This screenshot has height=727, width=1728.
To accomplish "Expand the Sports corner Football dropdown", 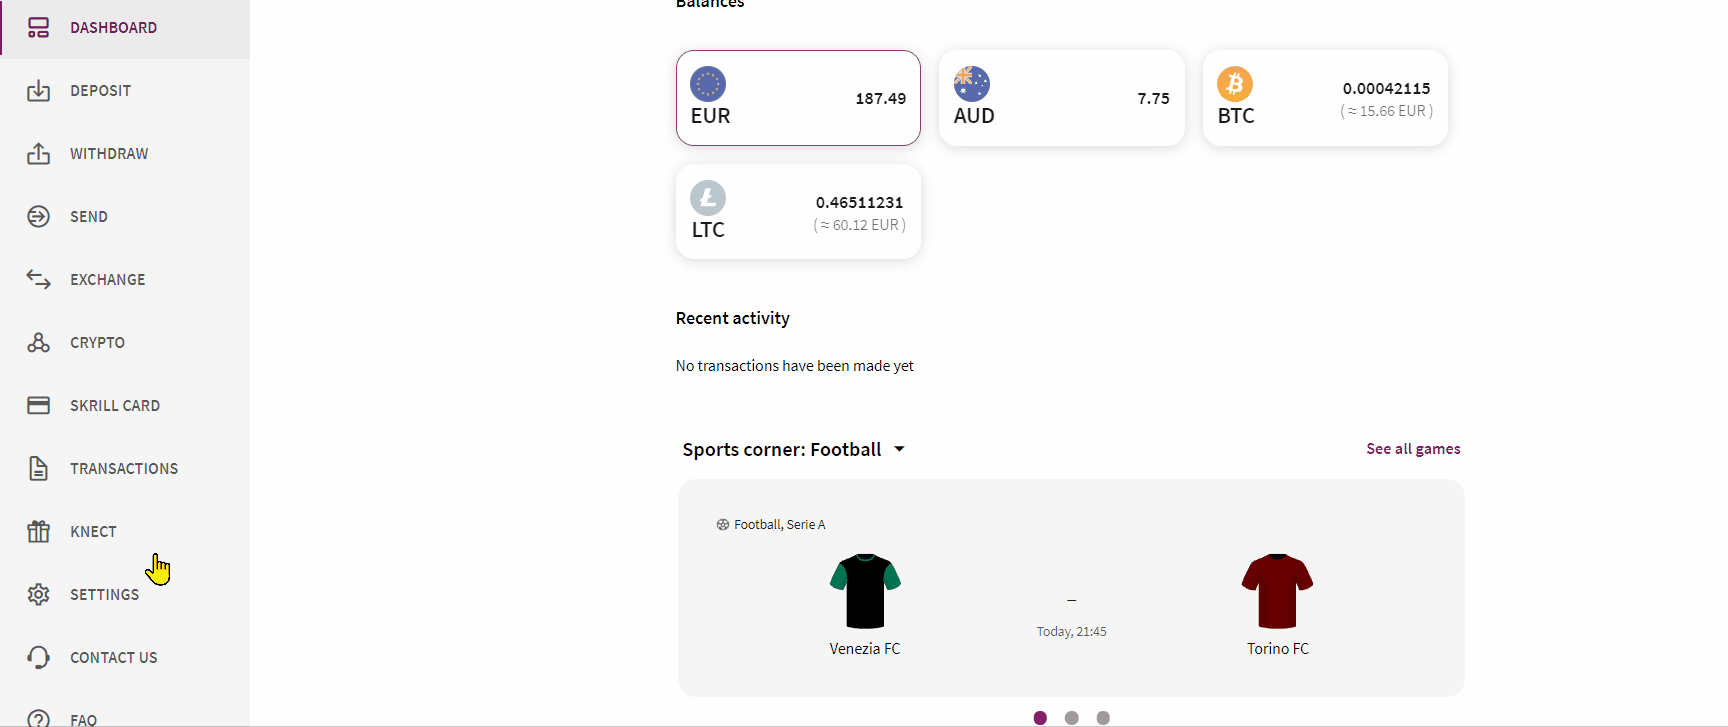I will [899, 449].
